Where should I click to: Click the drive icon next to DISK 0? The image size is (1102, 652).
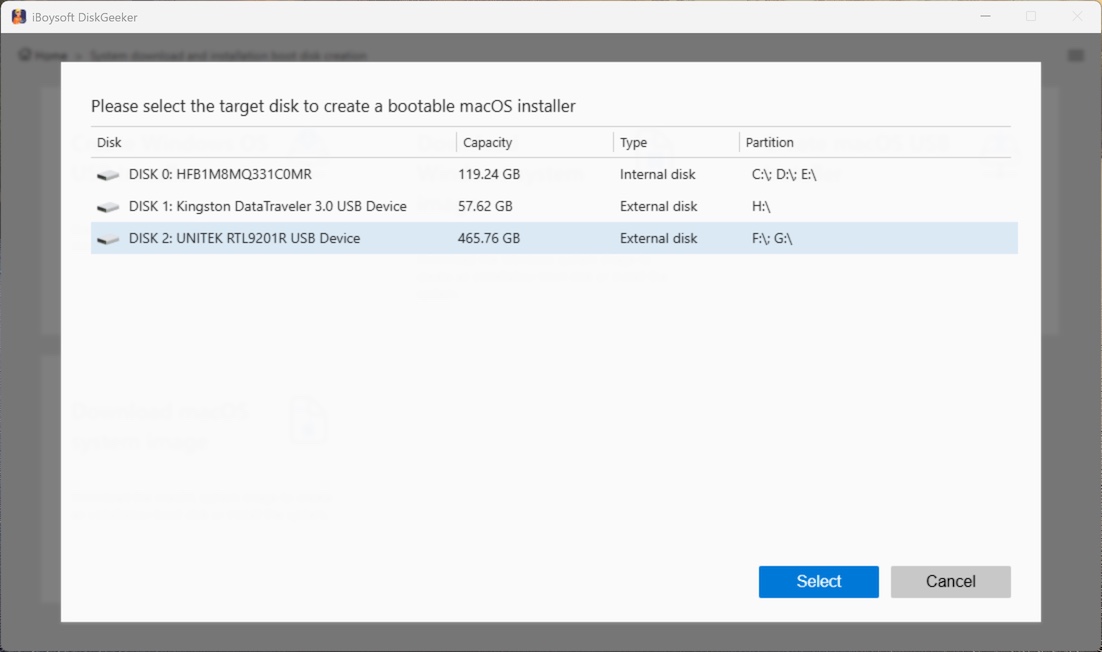click(x=107, y=174)
